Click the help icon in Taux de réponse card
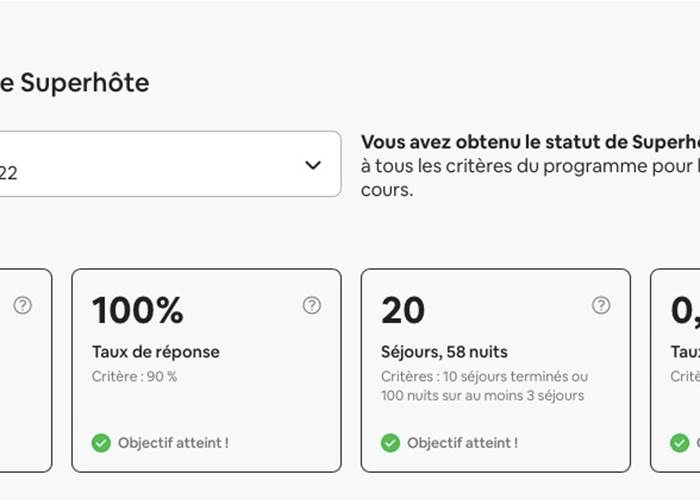 312,306
